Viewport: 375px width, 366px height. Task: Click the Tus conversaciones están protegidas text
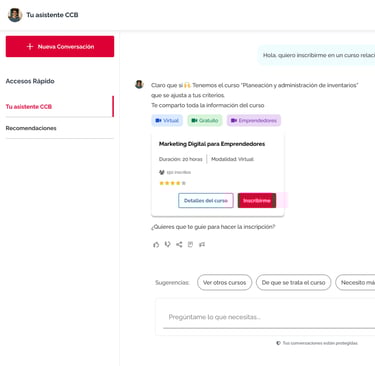(x=320, y=343)
